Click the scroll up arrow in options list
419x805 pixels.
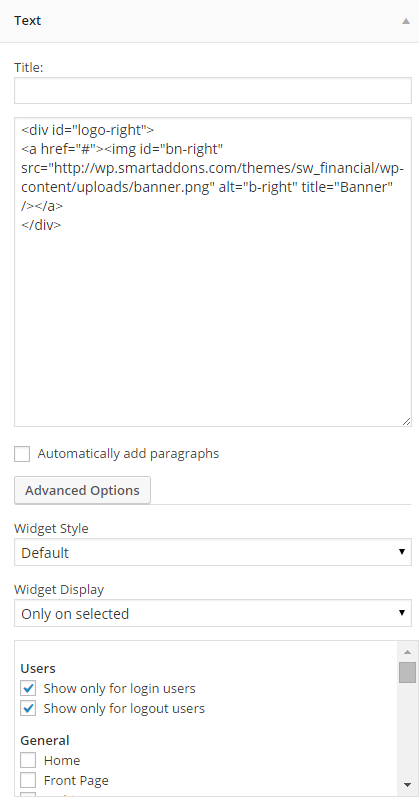pos(407,652)
